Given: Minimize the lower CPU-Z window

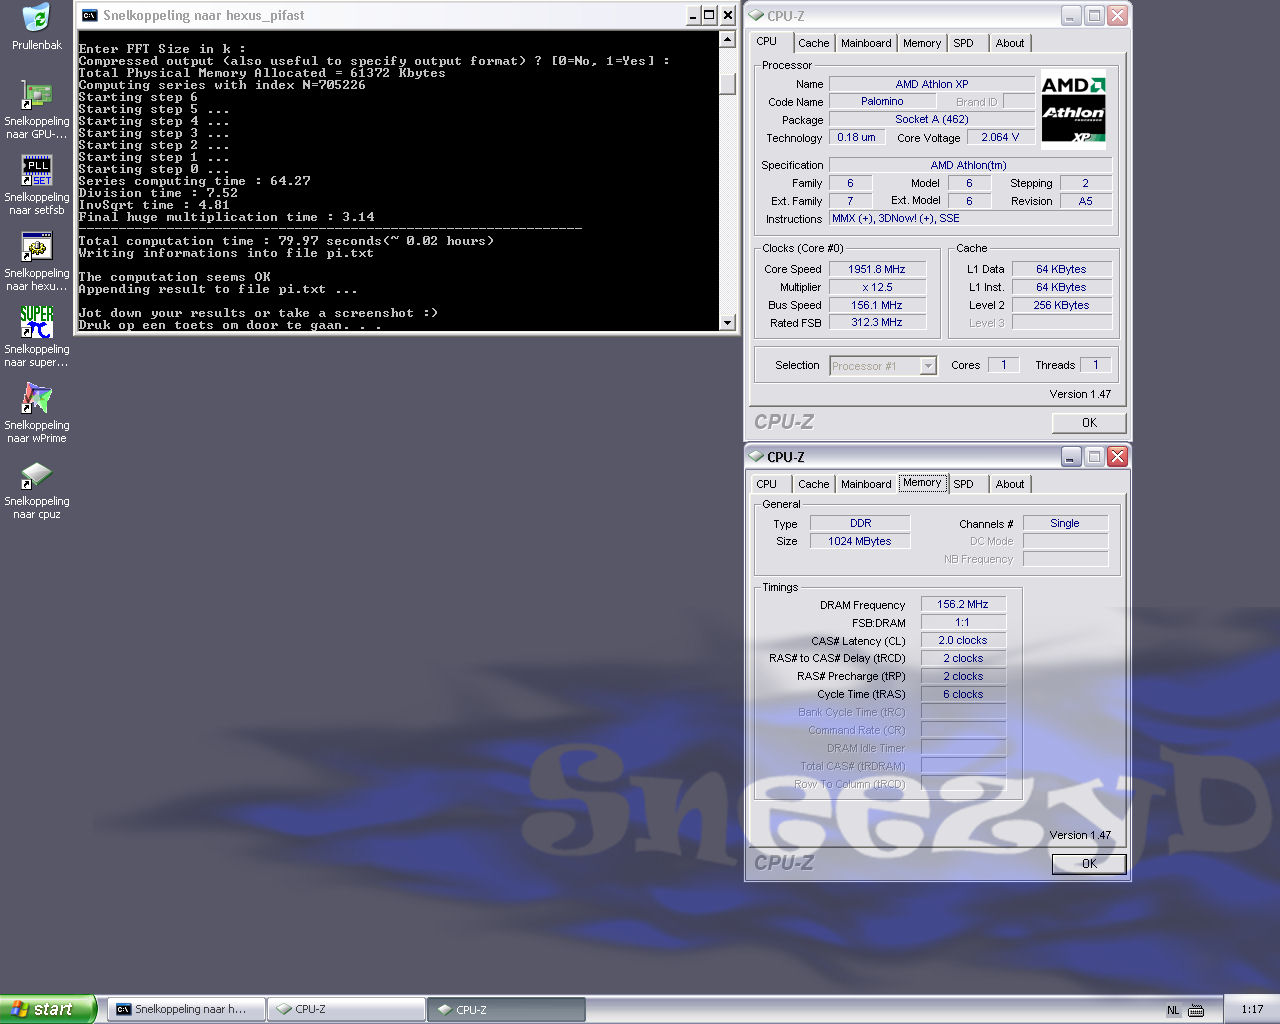Looking at the screenshot, I should point(1071,456).
